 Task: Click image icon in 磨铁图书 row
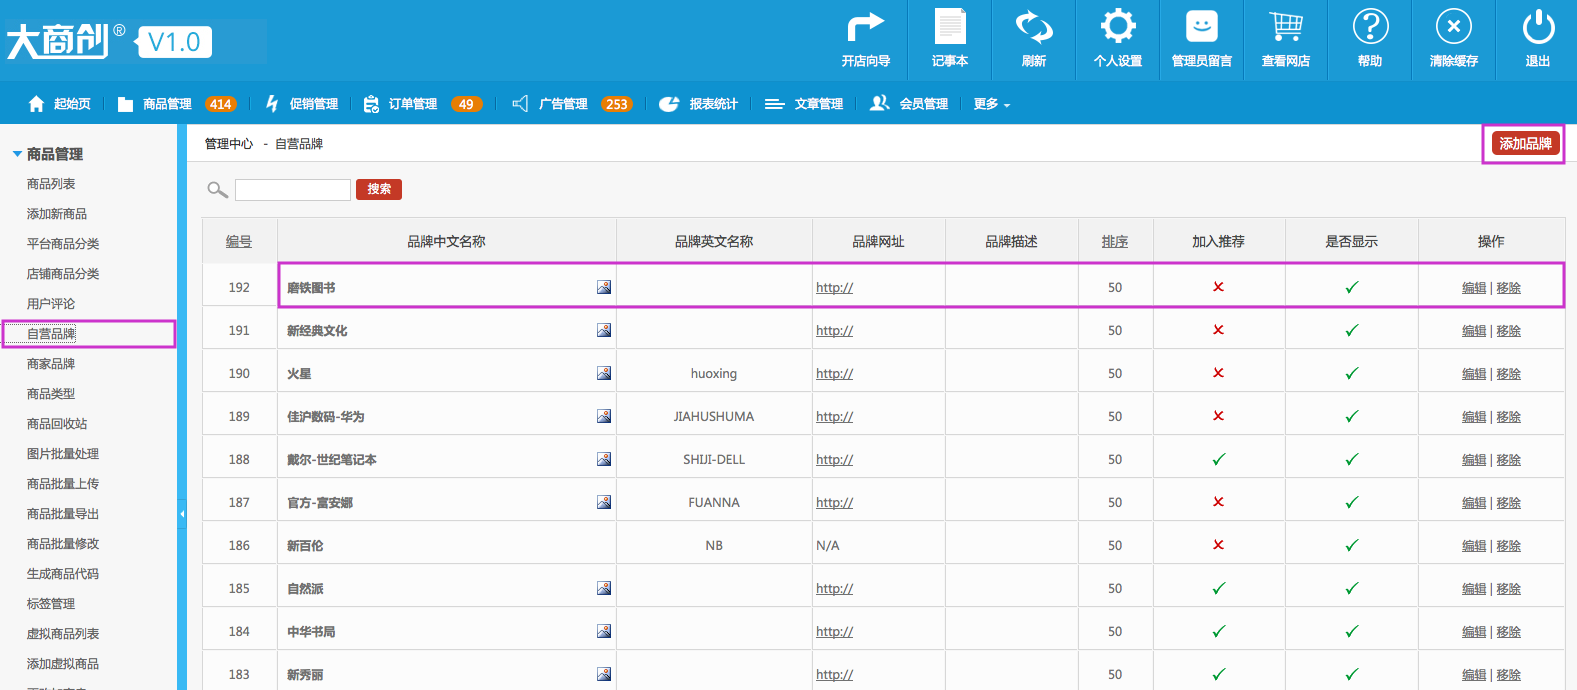[x=604, y=287]
